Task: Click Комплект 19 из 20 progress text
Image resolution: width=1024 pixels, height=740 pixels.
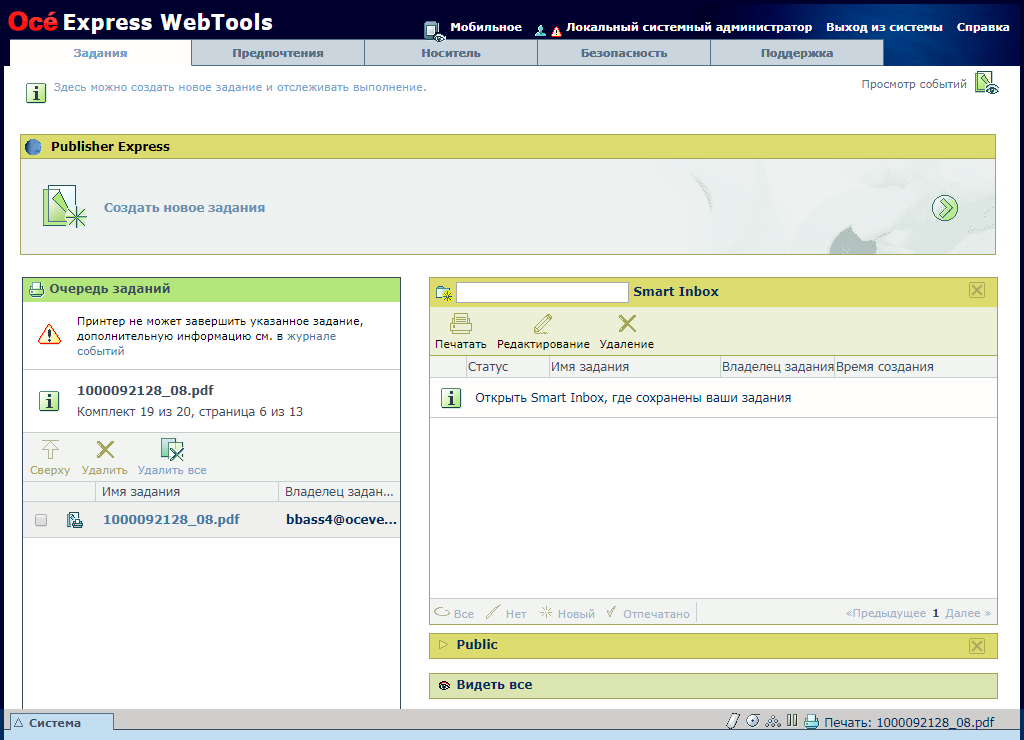Action: coord(190,412)
